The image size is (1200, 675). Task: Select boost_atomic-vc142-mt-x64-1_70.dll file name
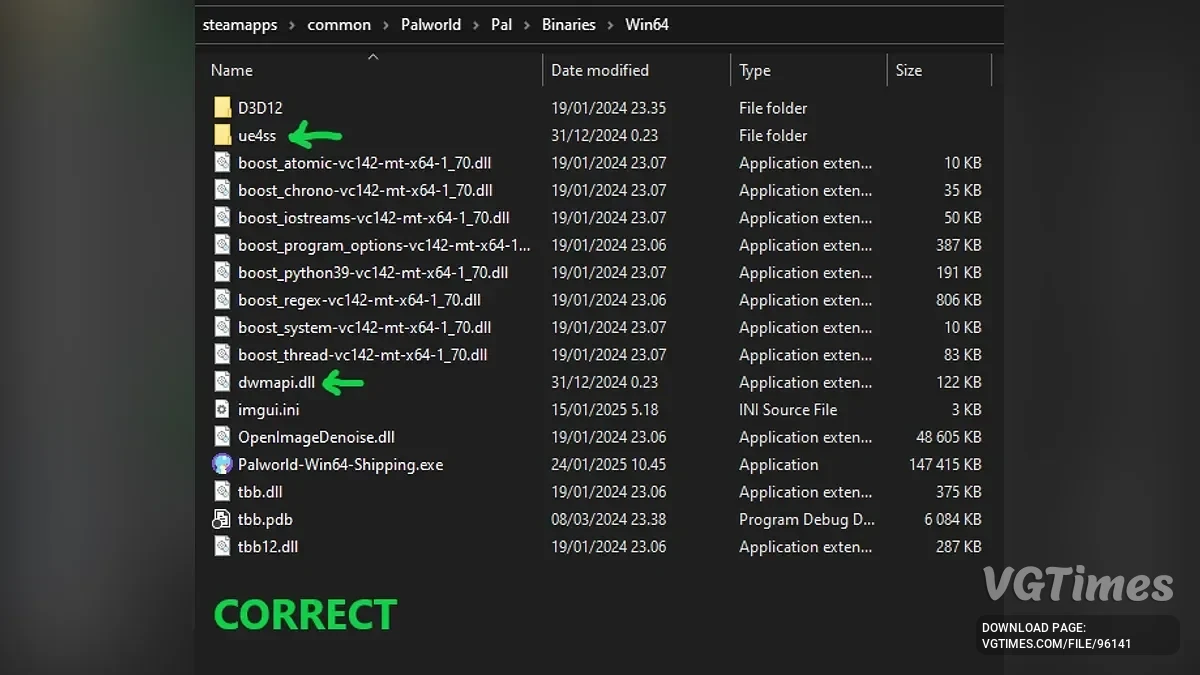(365, 163)
